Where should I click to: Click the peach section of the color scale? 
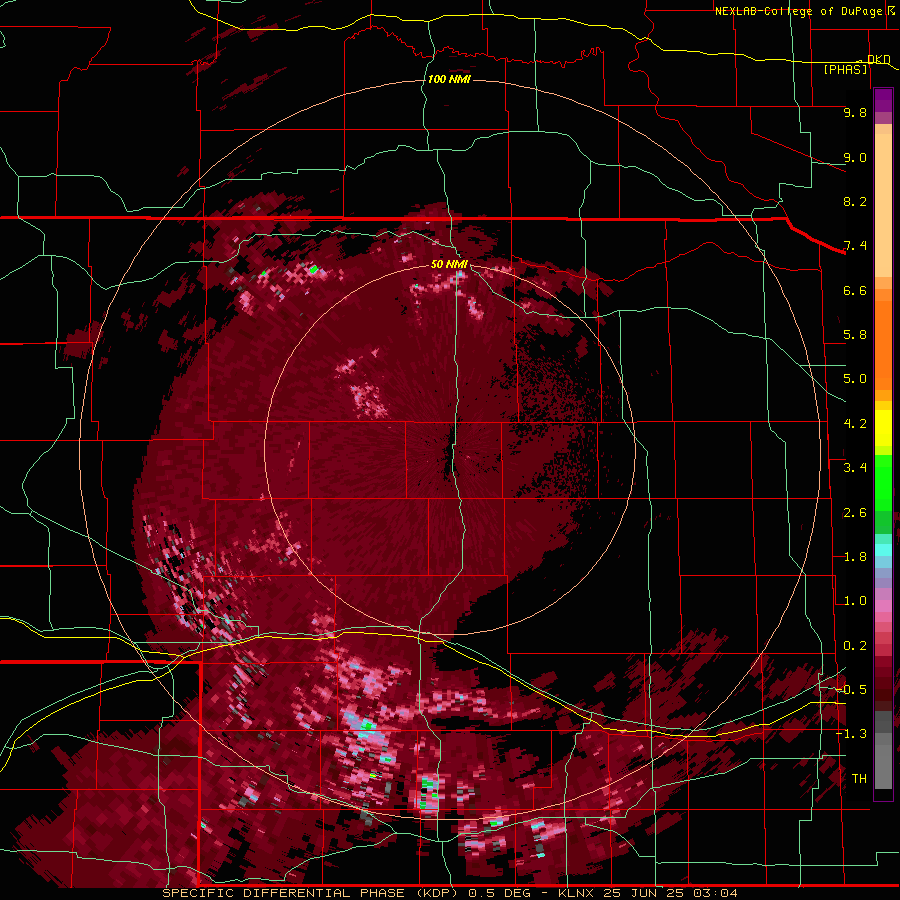click(883, 201)
